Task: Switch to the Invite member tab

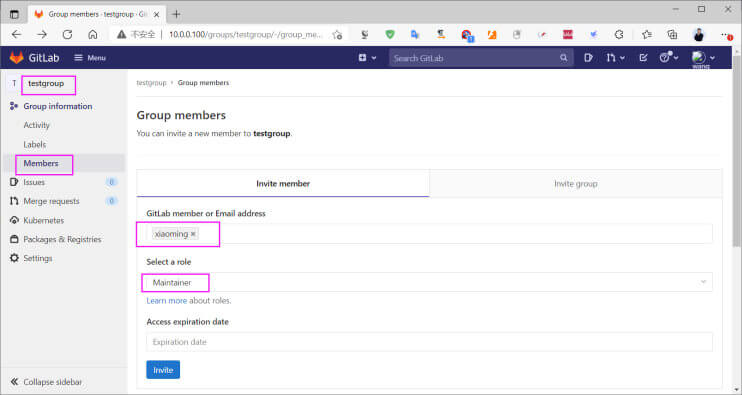Action: pos(283,184)
